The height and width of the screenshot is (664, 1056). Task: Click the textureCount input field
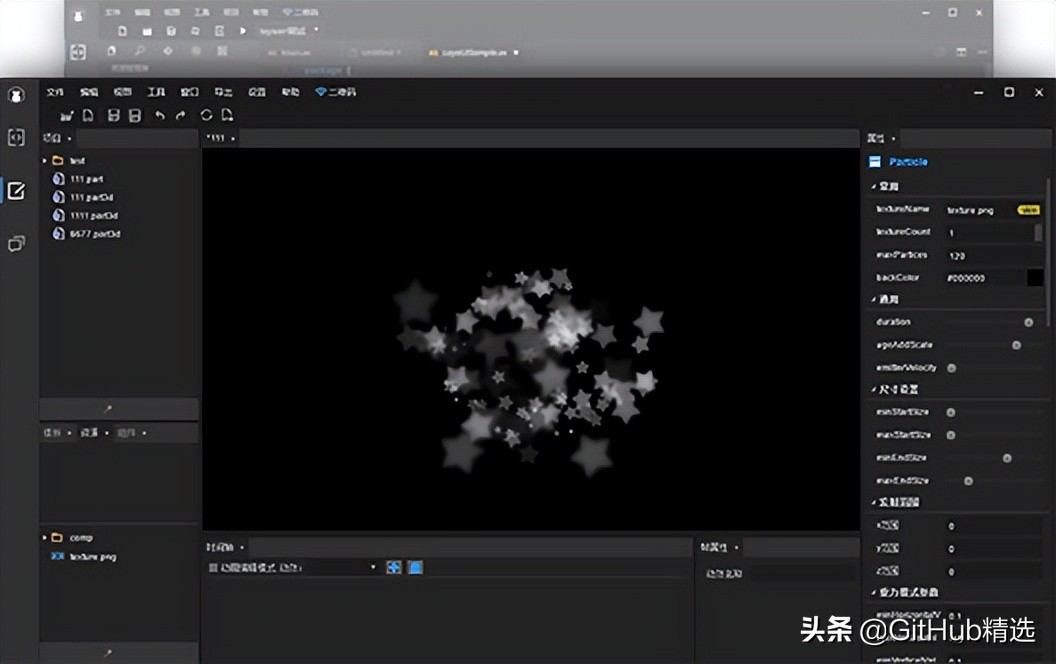click(990, 232)
